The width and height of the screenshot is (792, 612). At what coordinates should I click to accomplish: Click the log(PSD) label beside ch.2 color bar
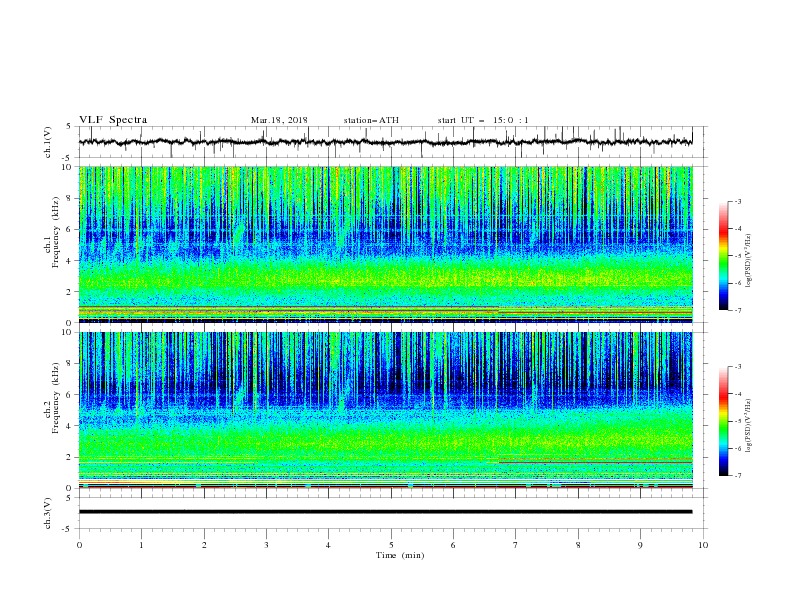click(x=748, y=425)
